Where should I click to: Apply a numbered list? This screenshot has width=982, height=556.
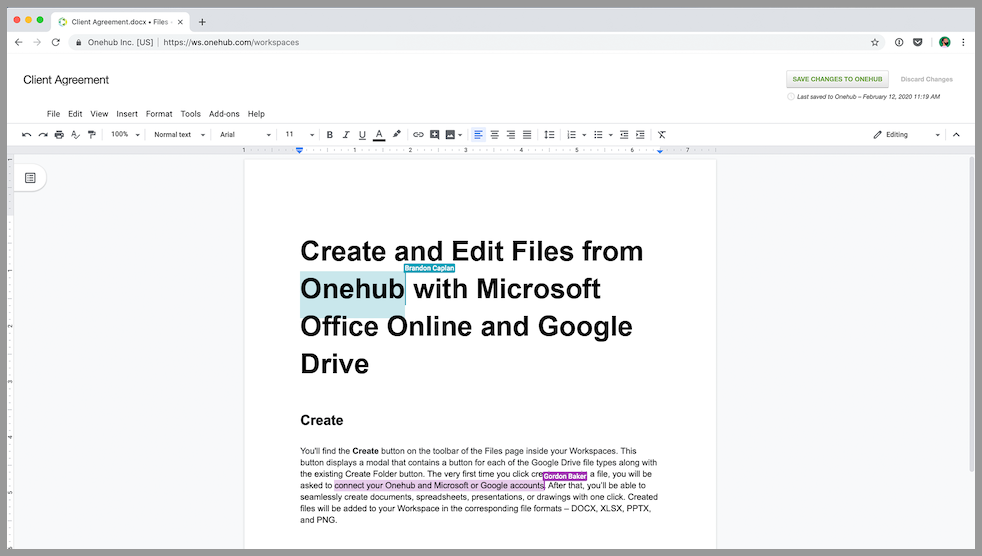[x=571, y=135]
